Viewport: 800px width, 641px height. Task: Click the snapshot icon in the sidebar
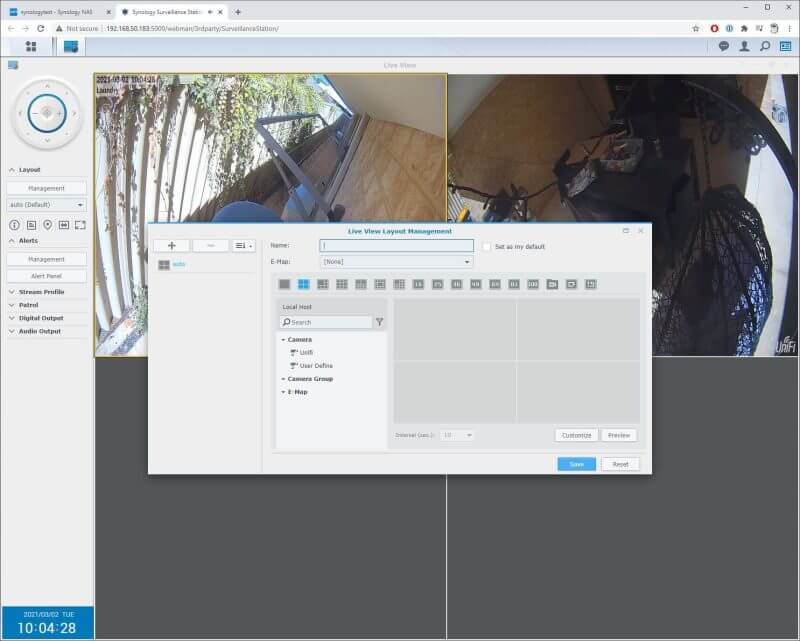point(31,225)
